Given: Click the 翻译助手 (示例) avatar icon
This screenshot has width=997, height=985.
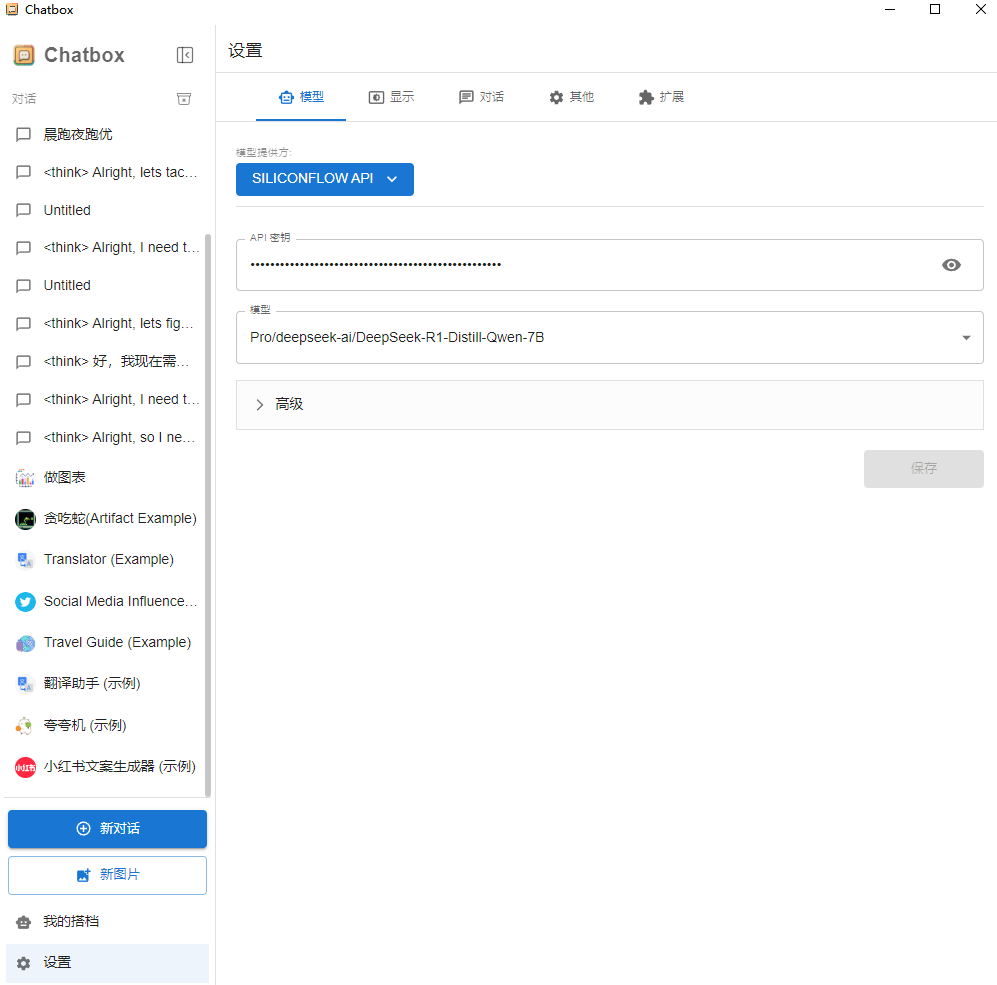Looking at the screenshot, I should (25, 684).
